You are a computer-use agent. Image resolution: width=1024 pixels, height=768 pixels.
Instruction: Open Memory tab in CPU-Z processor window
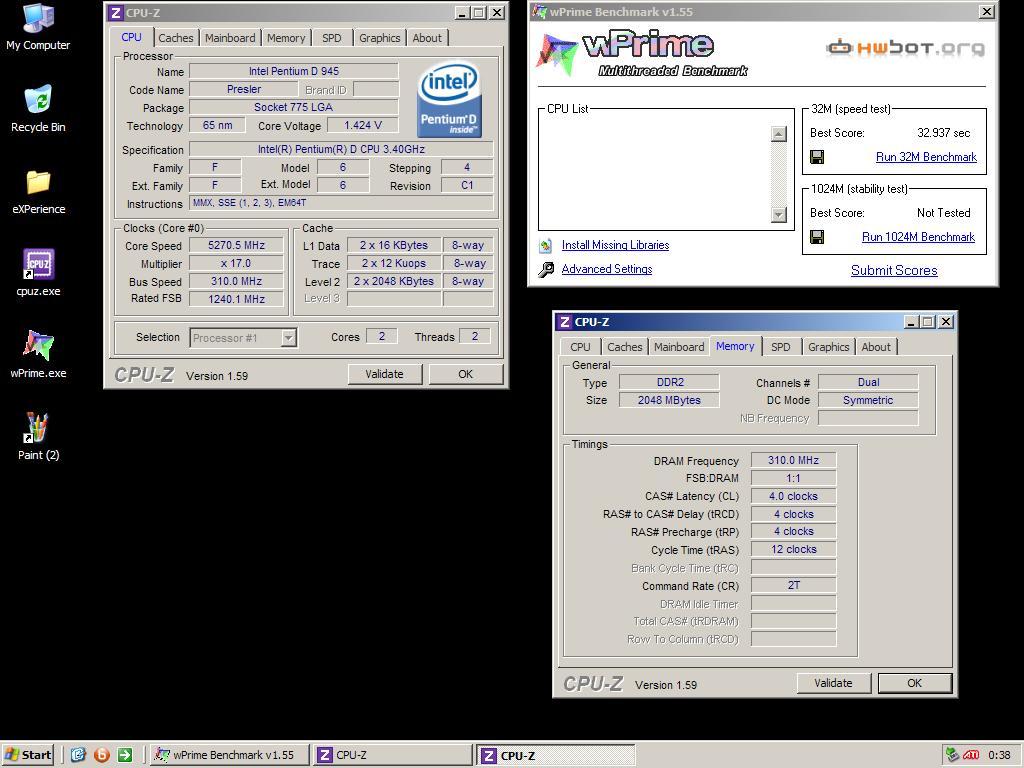click(286, 38)
